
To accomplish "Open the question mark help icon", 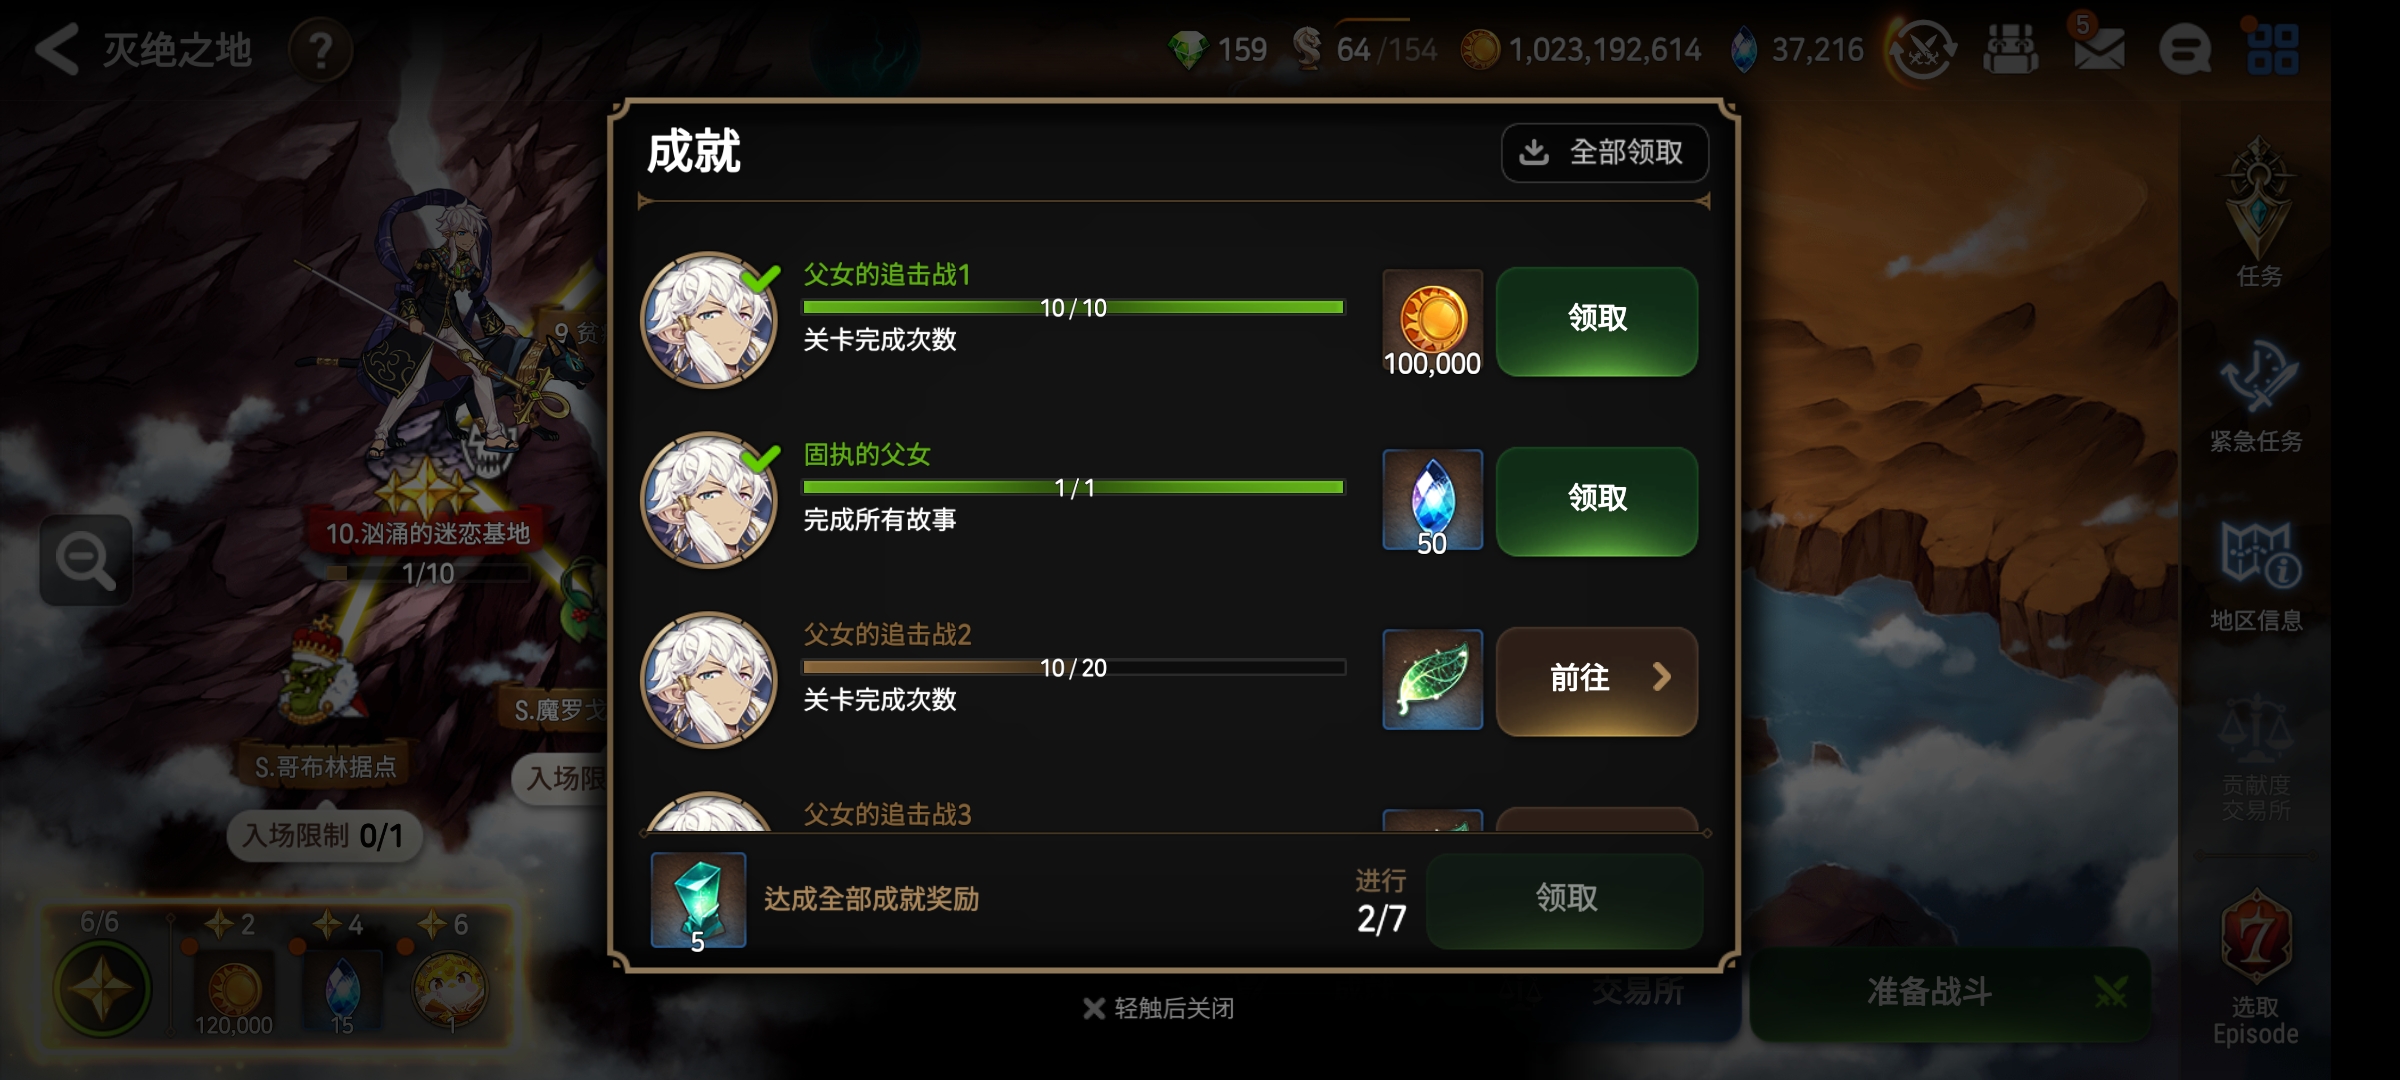I will point(321,50).
